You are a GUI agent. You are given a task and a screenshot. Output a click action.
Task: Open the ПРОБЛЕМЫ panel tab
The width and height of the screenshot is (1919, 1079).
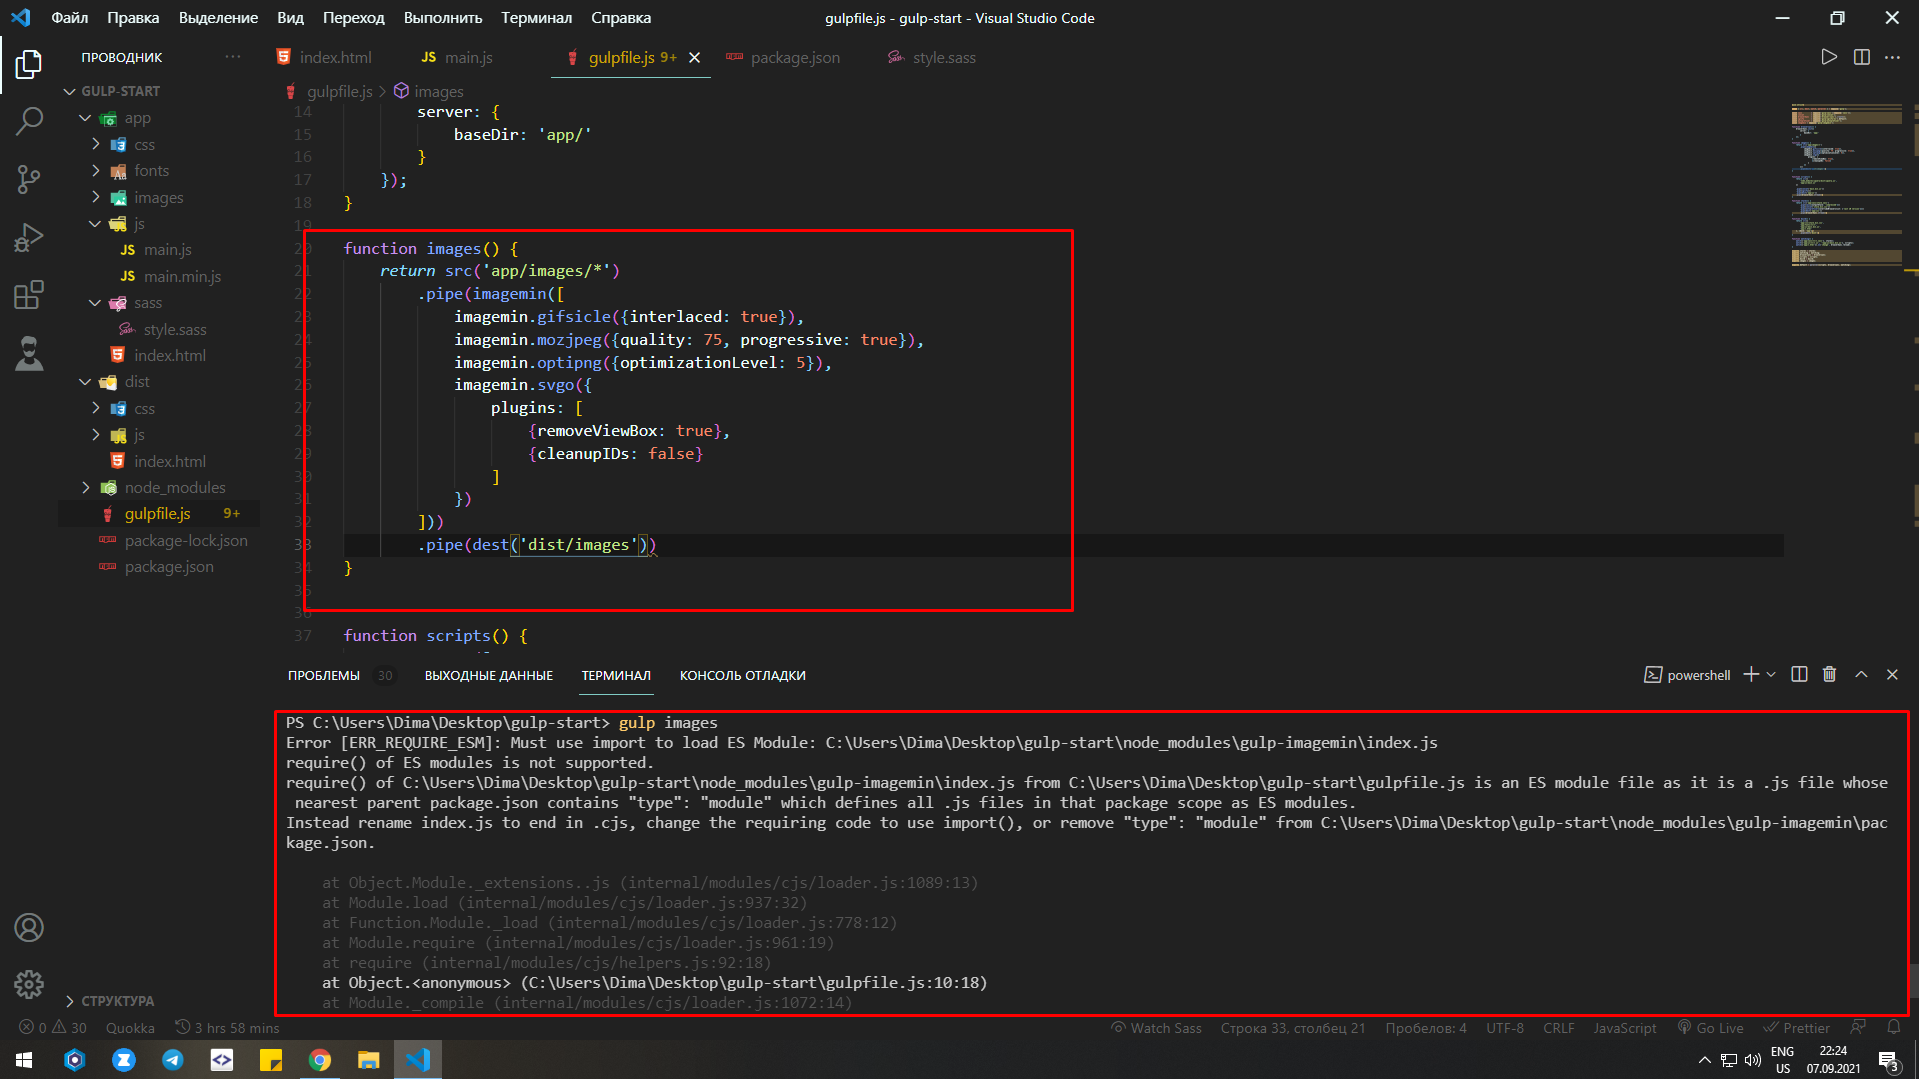click(x=324, y=676)
